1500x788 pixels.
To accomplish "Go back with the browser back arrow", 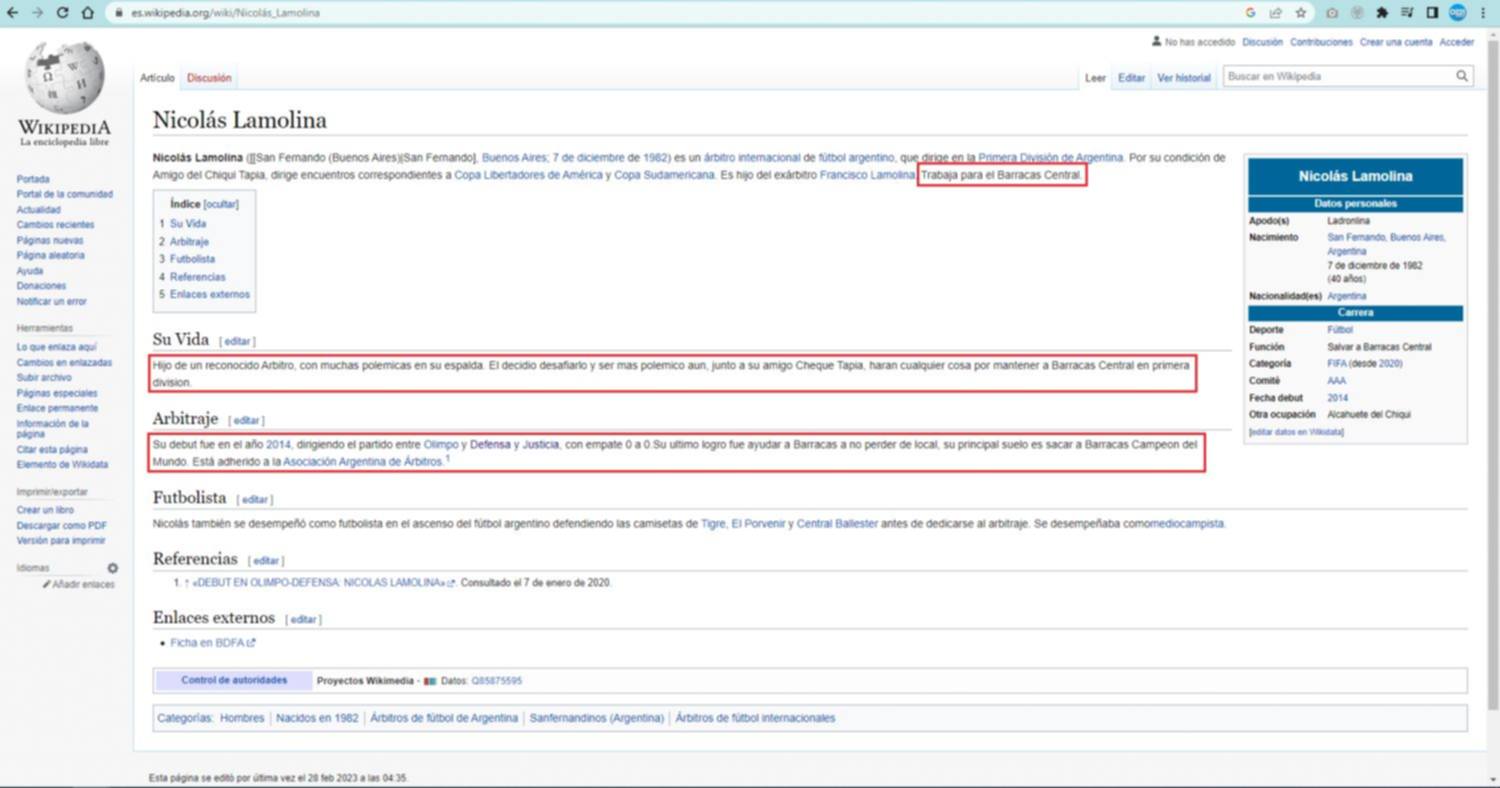I will tap(12, 13).
